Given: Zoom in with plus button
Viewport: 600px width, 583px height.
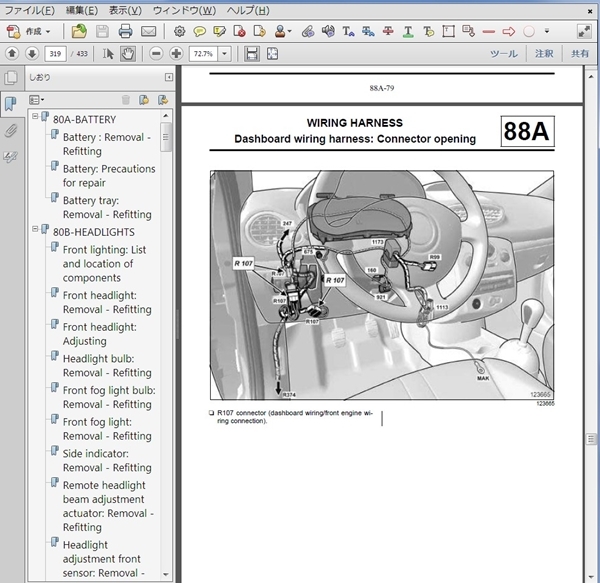Looking at the screenshot, I should pos(176,54).
